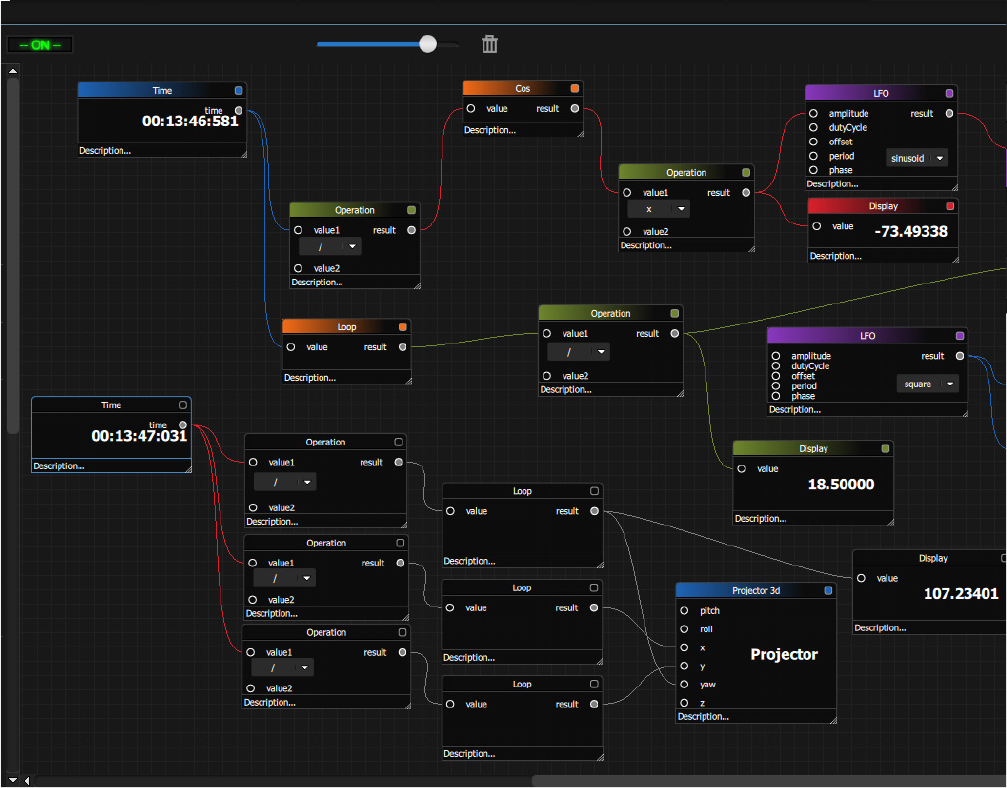The image size is (1007, 788).
Task: Click the dutyCycle port of the sinusoid LFO
Action: (813, 127)
